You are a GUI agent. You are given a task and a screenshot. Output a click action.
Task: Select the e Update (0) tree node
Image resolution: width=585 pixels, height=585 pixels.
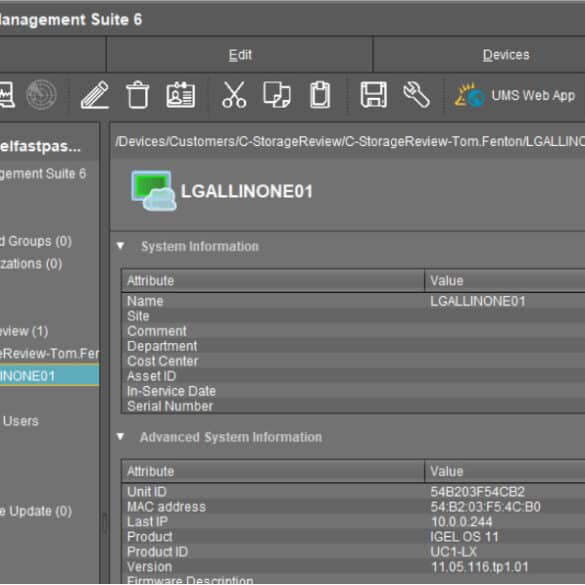(x=36, y=511)
